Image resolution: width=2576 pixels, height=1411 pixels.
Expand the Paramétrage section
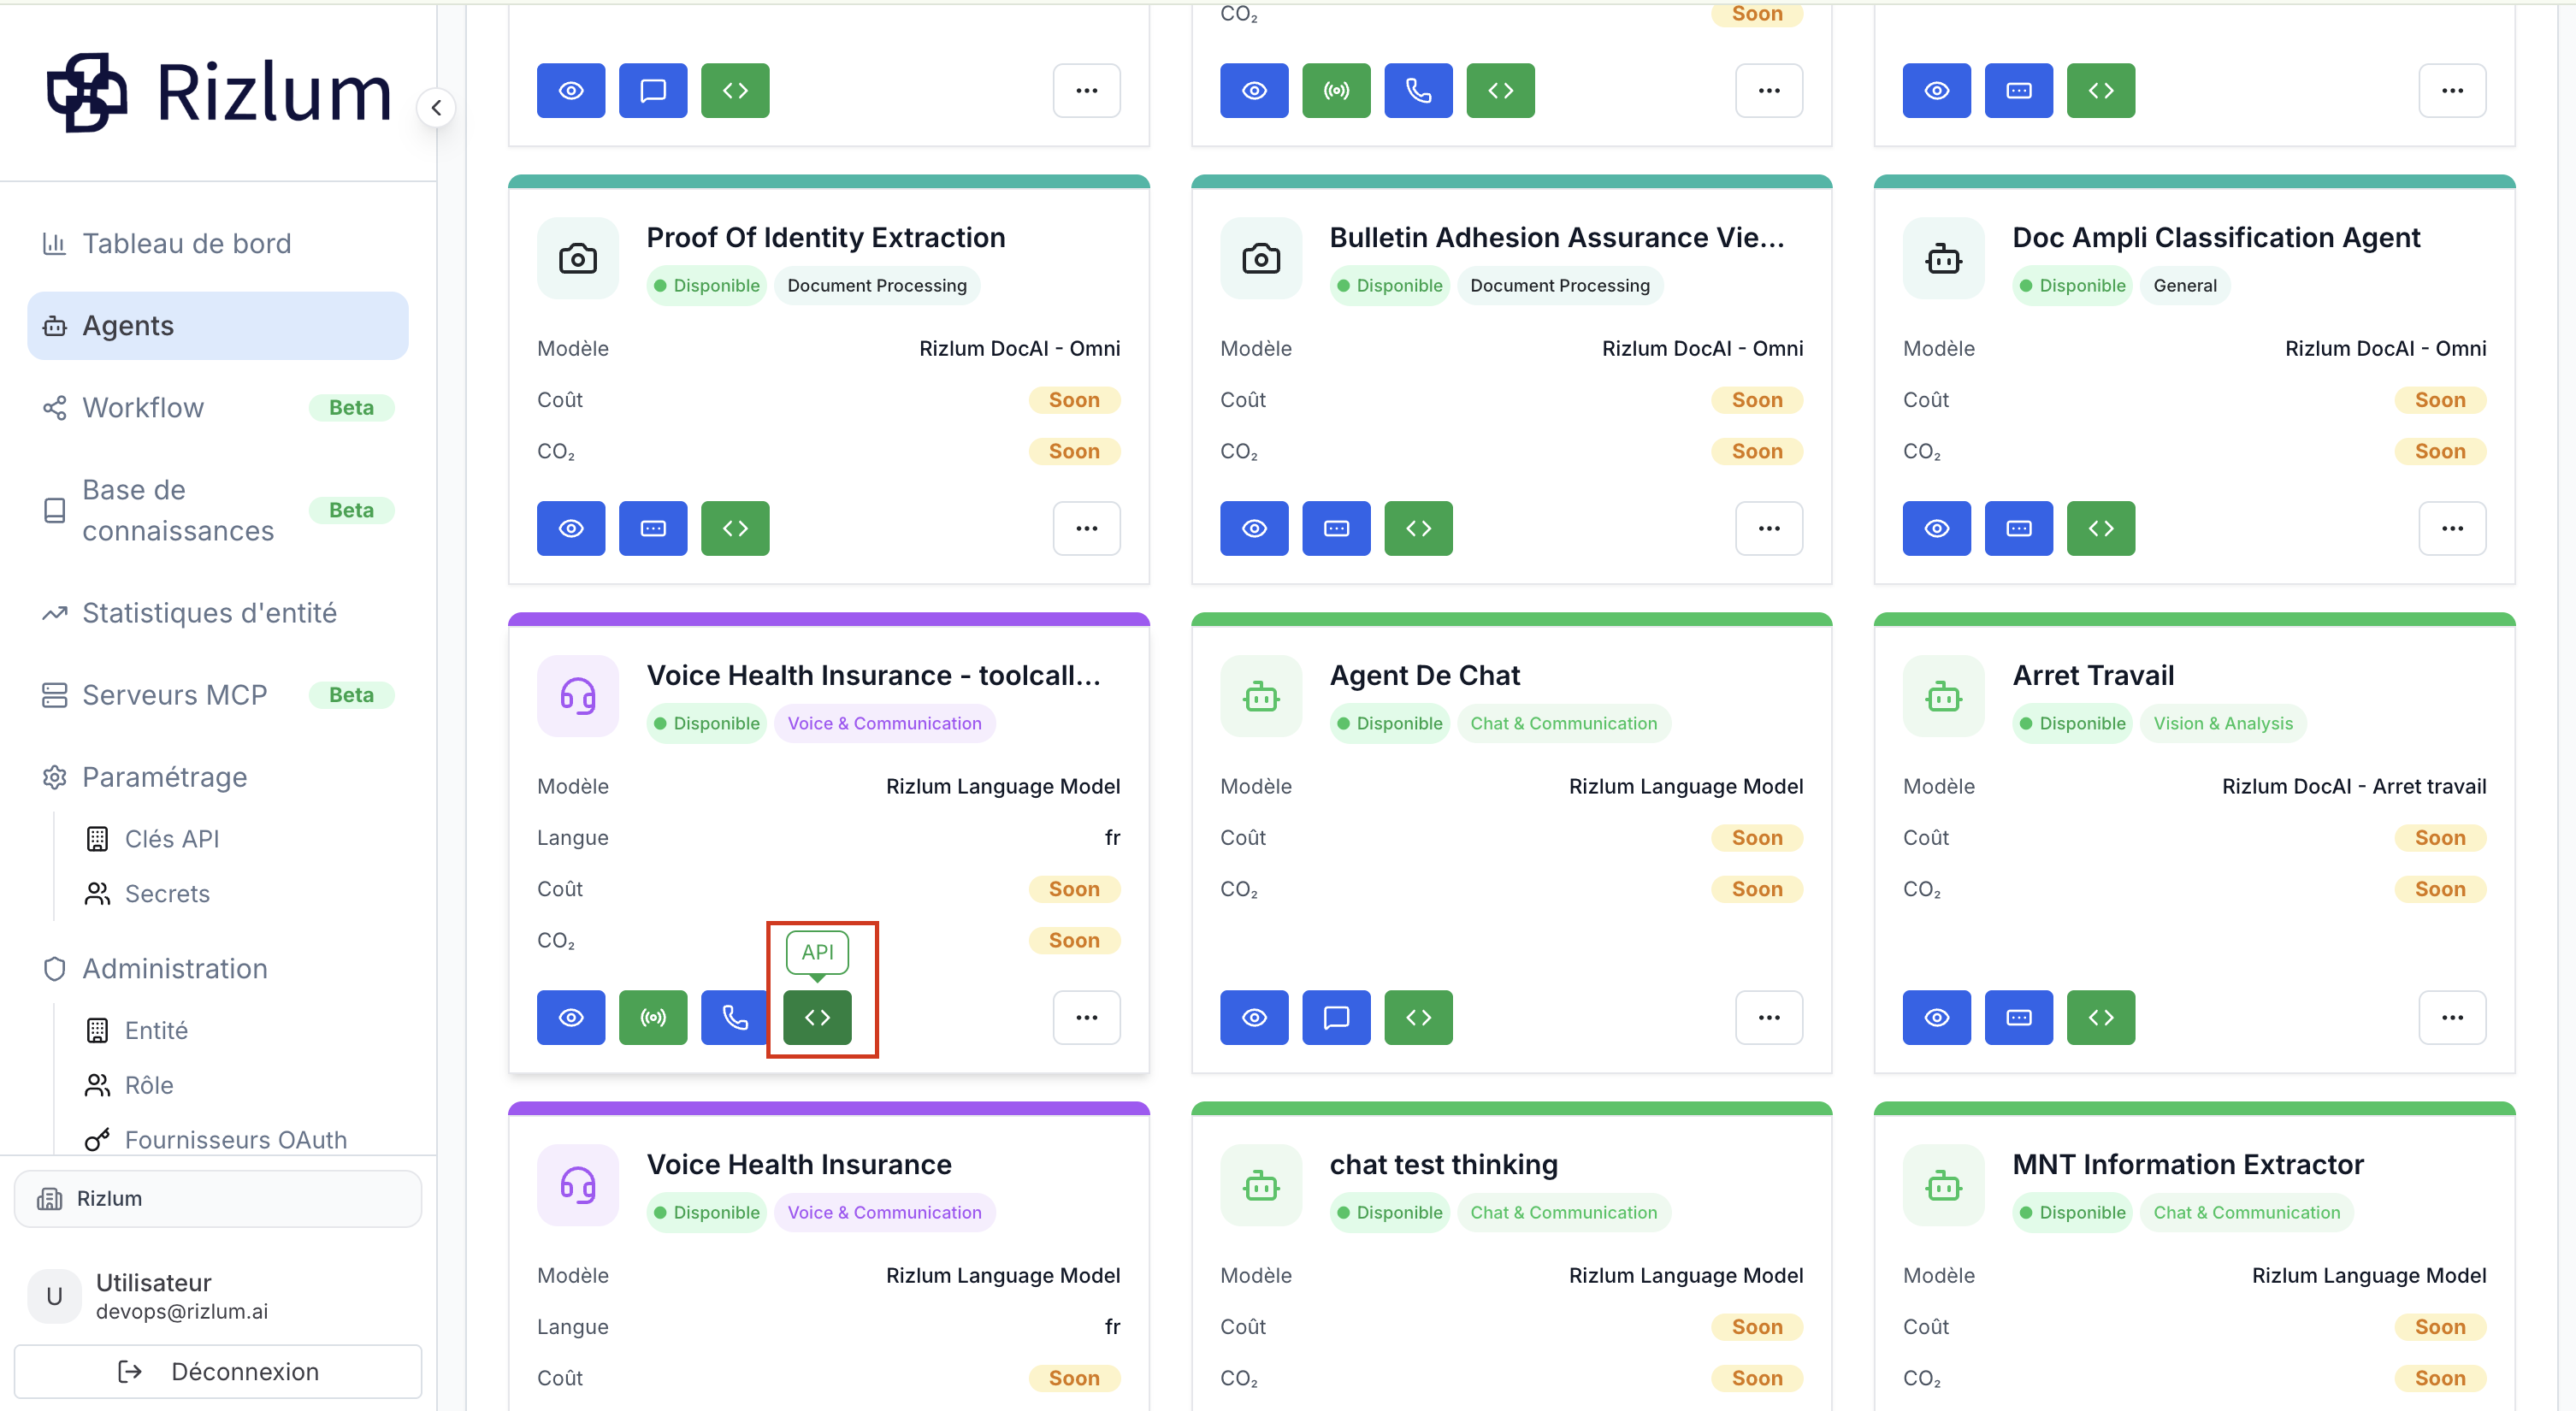tap(218, 777)
